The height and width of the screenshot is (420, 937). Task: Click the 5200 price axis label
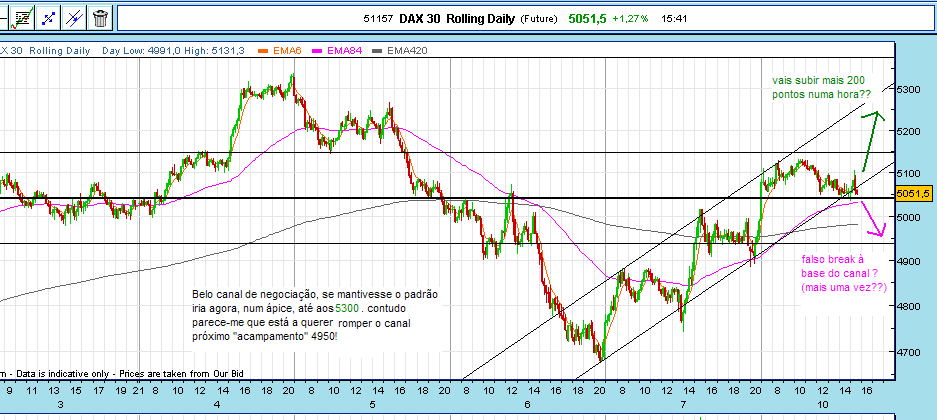coord(908,131)
